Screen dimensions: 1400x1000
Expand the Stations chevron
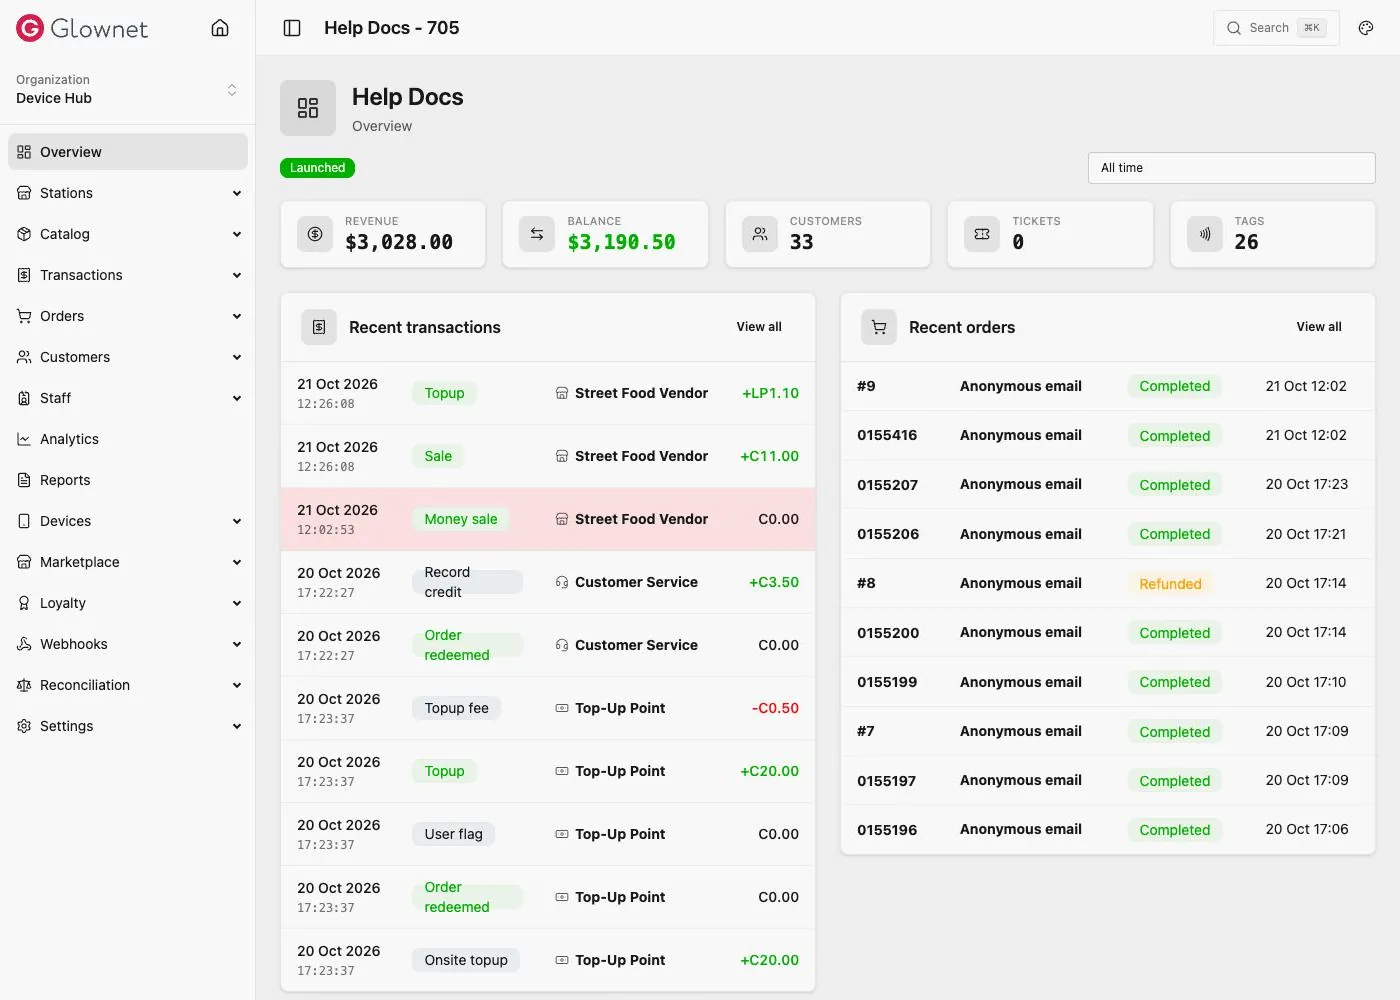[237, 193]
